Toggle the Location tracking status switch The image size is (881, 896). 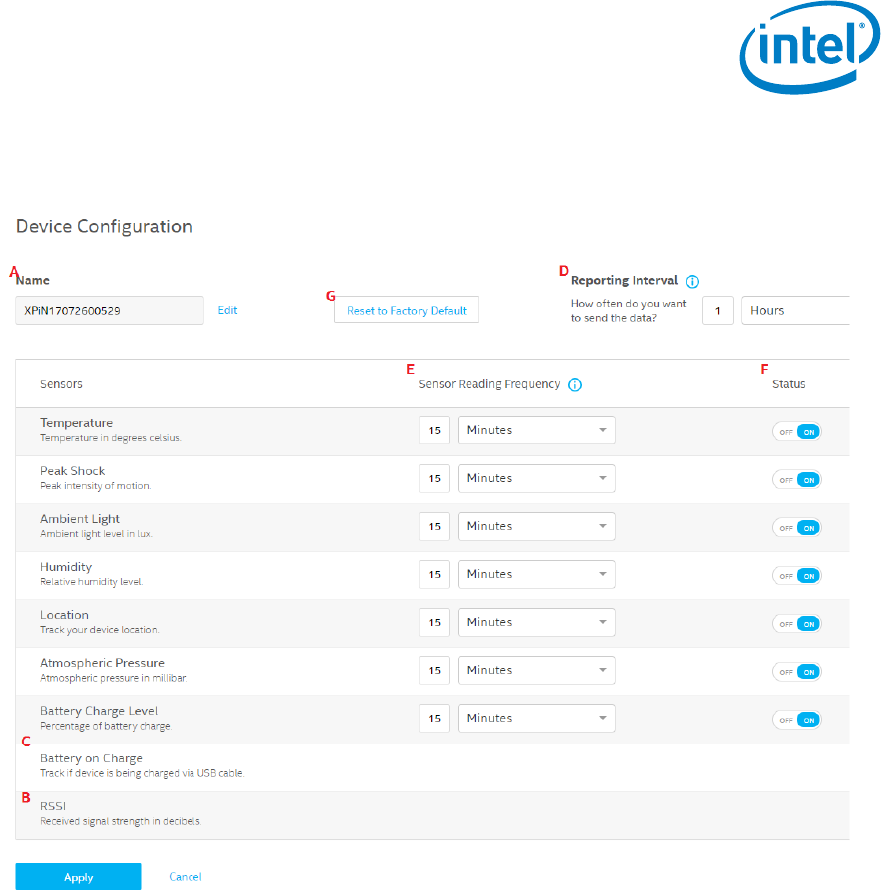(x=797, y=623)
